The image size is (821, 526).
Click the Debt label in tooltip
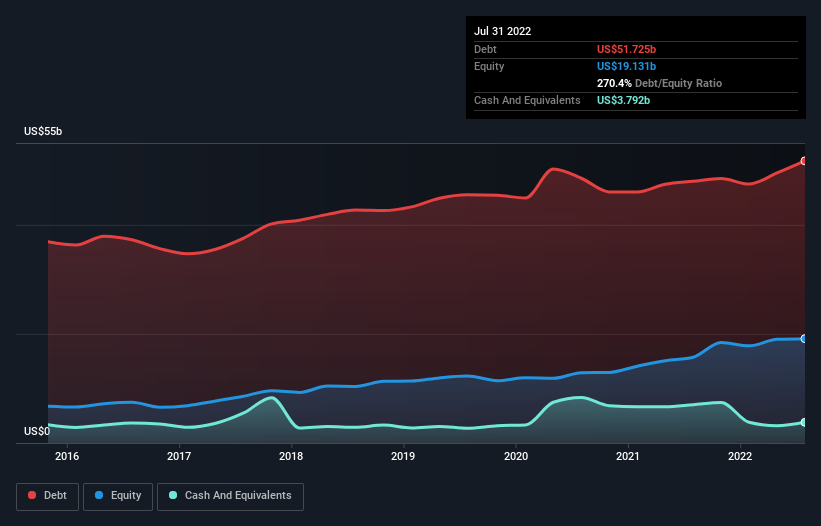[x=485, y=49]
